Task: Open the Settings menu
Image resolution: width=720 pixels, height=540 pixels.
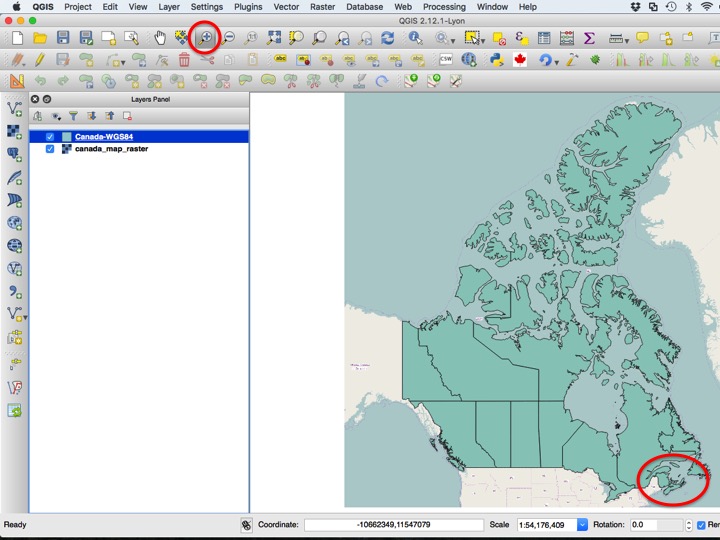Action: (207, 7)
